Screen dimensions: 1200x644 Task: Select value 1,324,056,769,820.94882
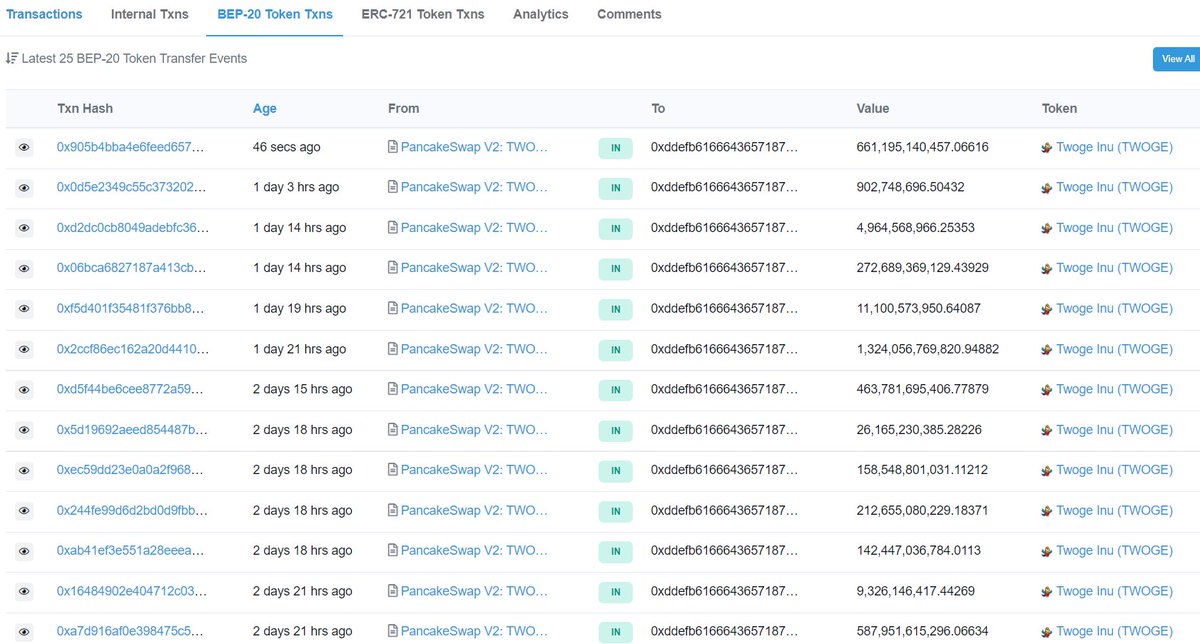928,349
